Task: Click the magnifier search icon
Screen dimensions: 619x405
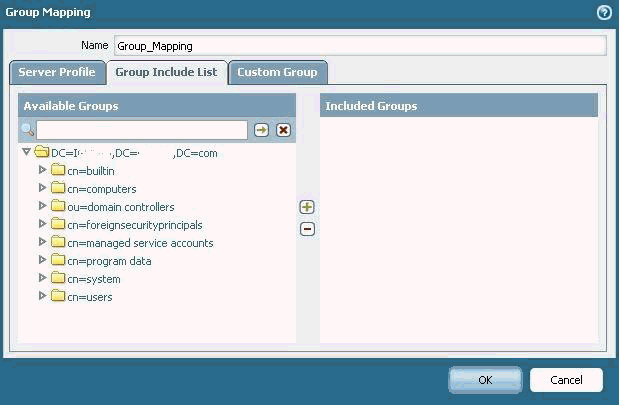Action: pyautogui.click(x=27, y=130)
